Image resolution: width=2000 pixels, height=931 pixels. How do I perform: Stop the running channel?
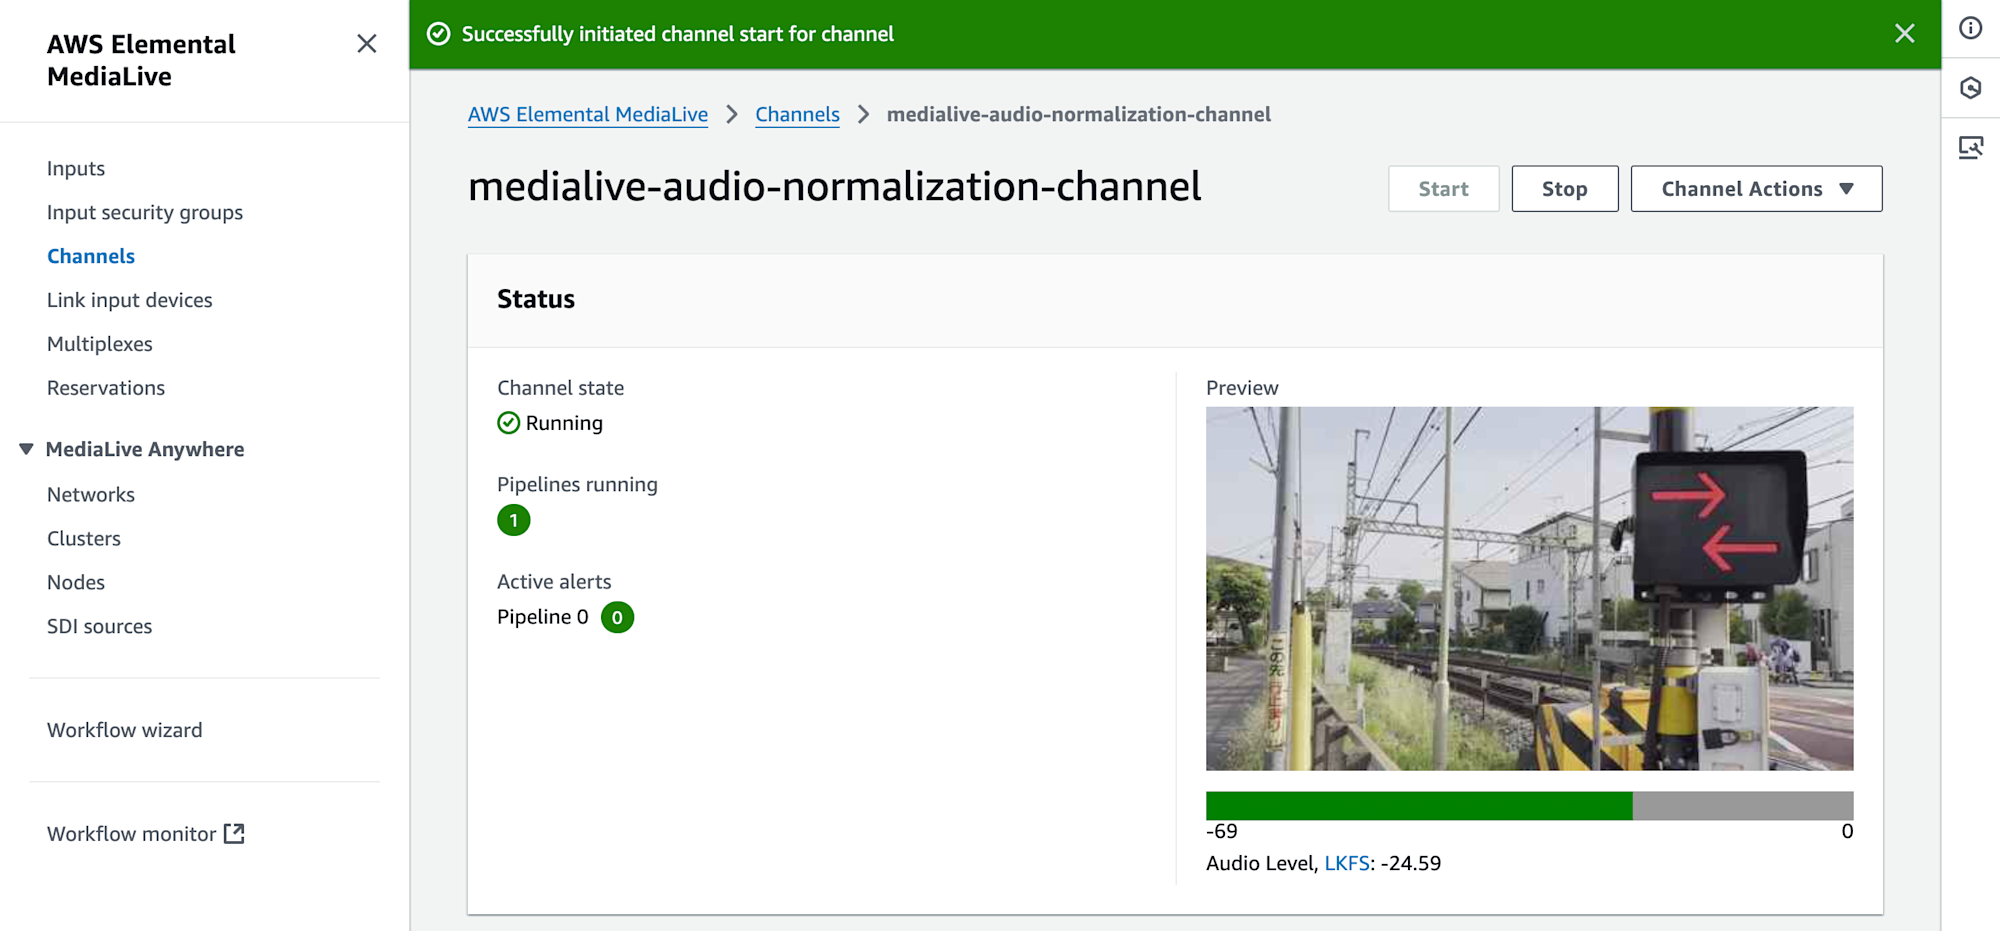pyautogui.click(x=1564, y=189)
